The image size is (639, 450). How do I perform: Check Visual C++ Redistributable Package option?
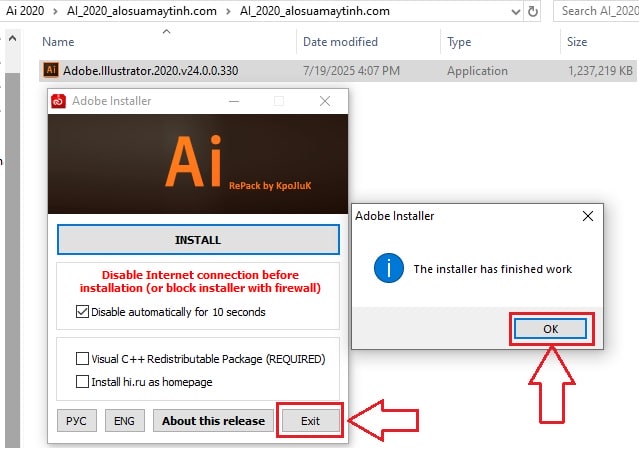point(82,359)
